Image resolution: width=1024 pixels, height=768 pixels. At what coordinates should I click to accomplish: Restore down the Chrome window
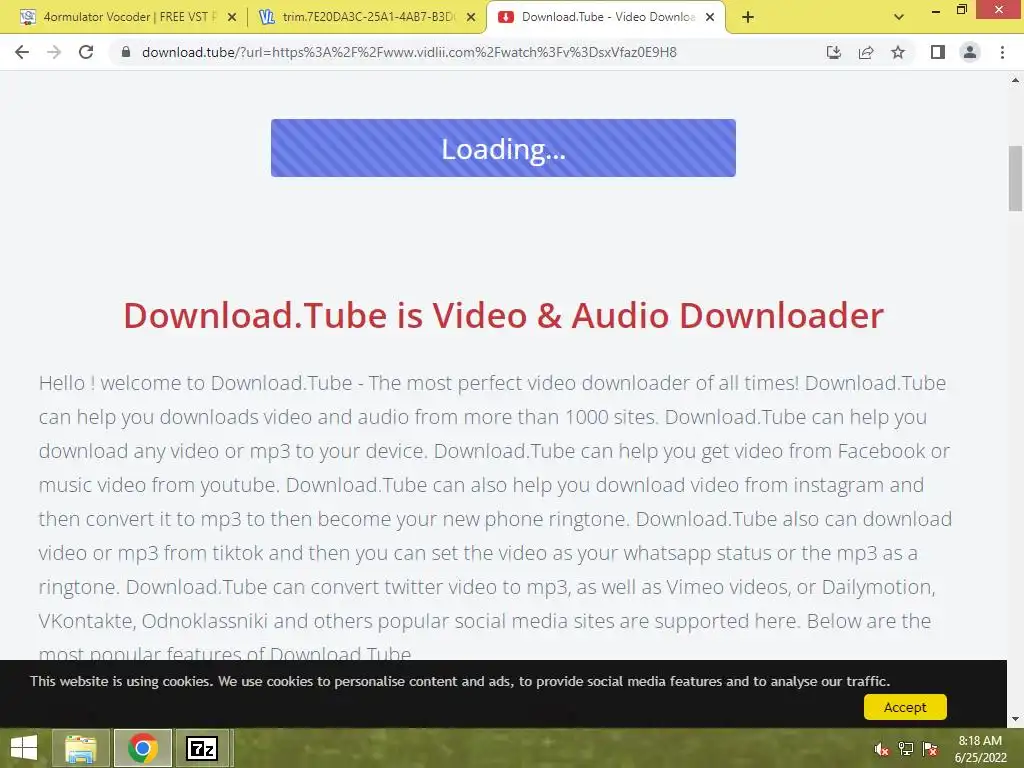pyautogui.click(x=961, y=10)
